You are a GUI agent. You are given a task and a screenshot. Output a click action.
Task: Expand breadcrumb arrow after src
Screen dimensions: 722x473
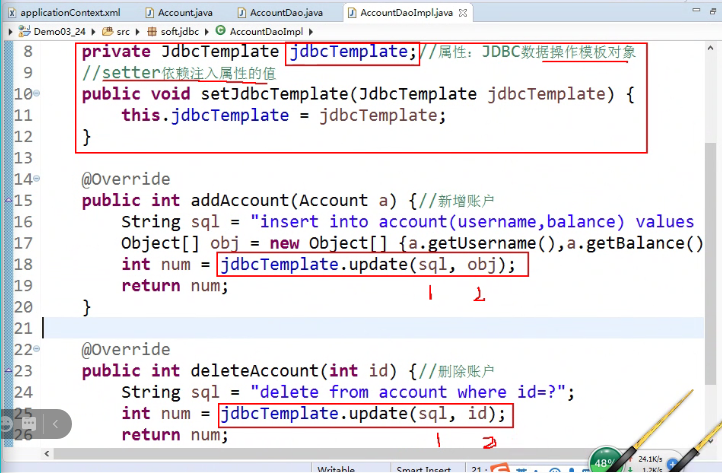coord(137,31)
